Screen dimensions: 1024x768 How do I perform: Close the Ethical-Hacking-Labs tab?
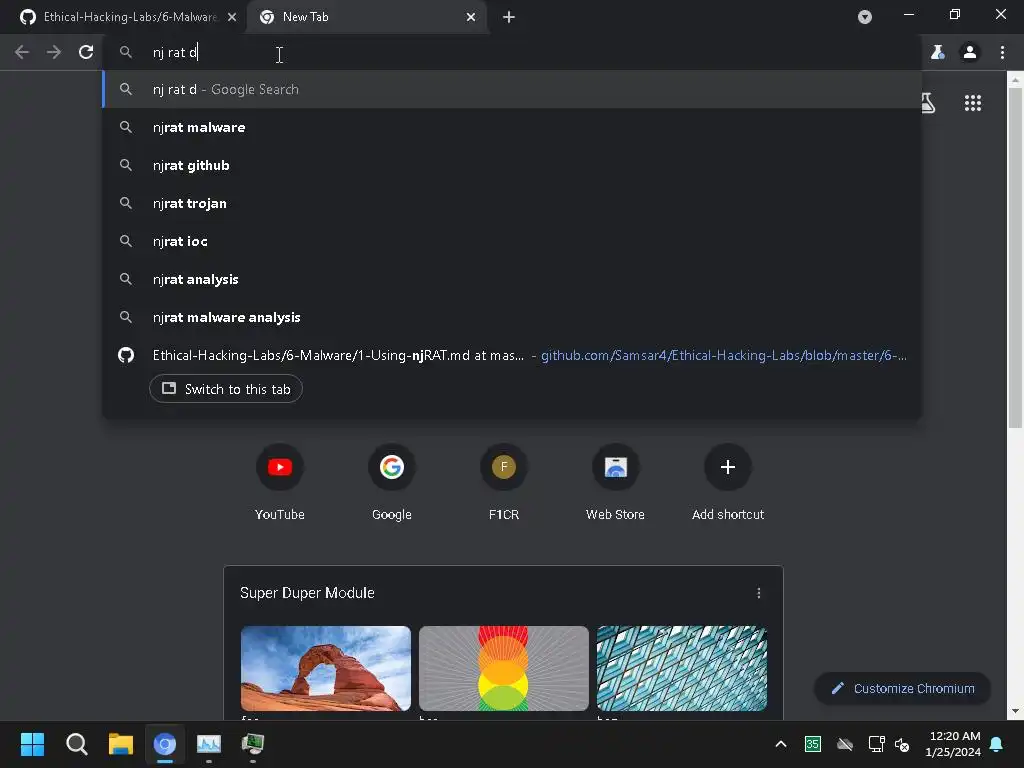(232, 17)
